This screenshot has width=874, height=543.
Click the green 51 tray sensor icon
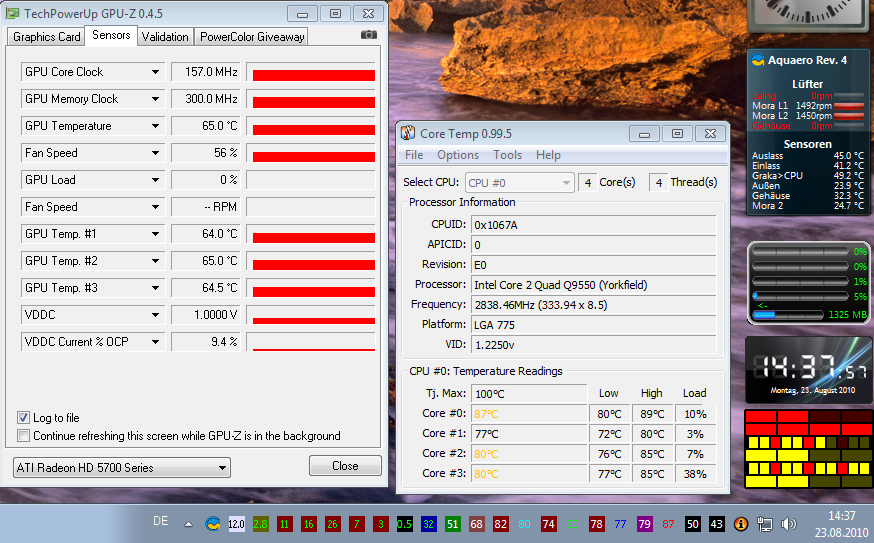tap(452, 524)
